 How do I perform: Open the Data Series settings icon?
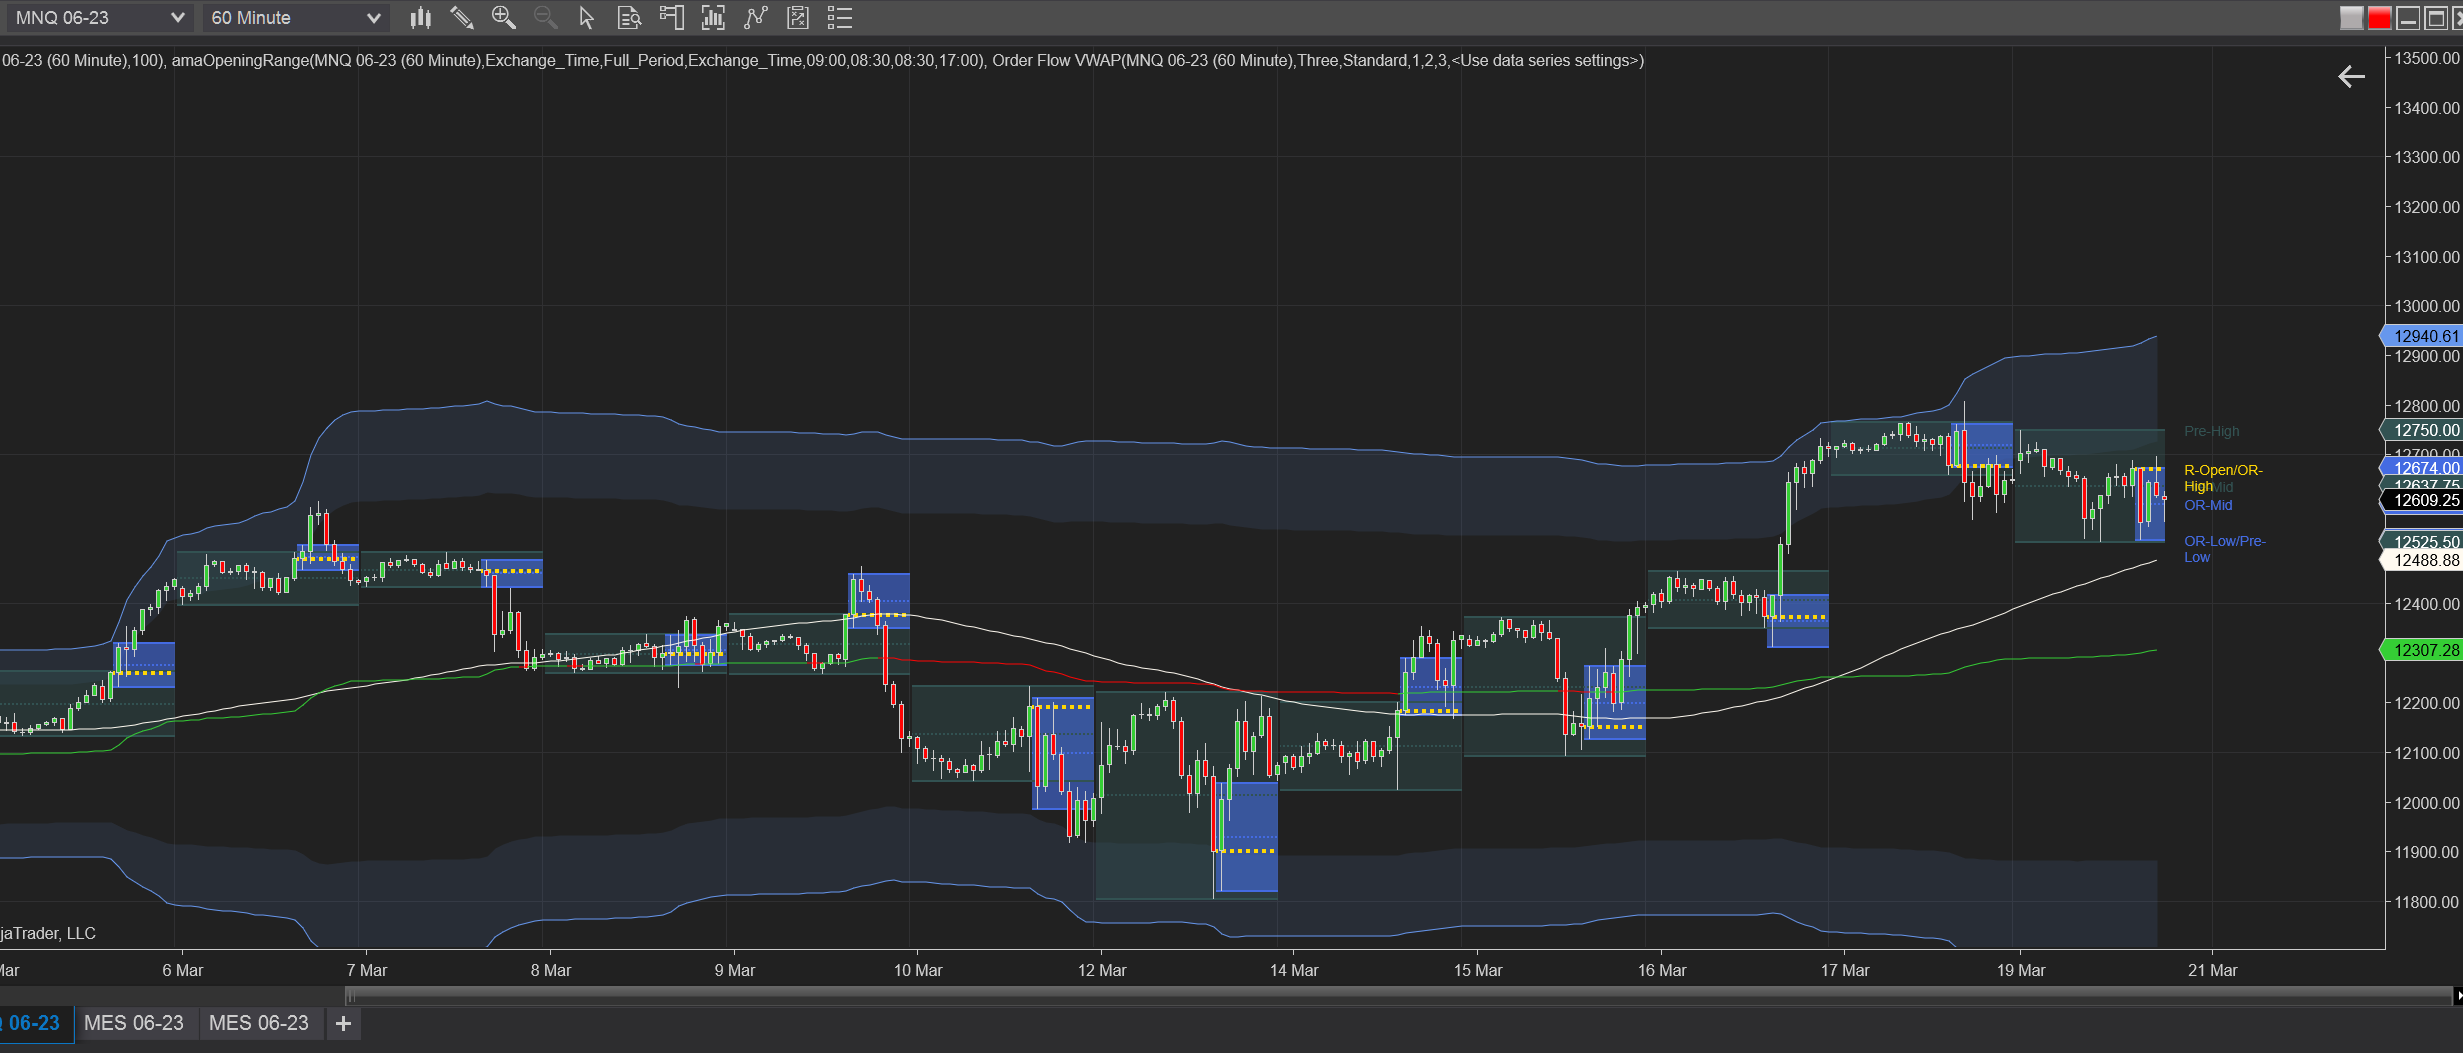click(x=713, y=18)
